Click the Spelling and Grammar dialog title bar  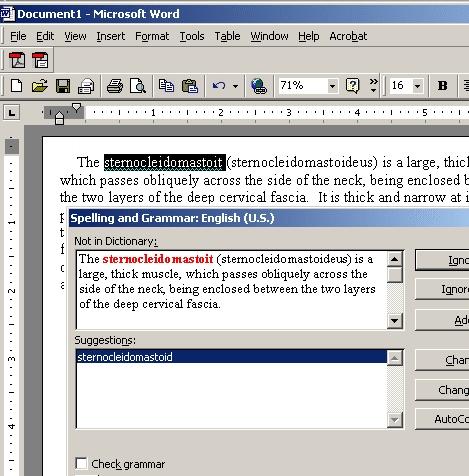pos(269,218)
